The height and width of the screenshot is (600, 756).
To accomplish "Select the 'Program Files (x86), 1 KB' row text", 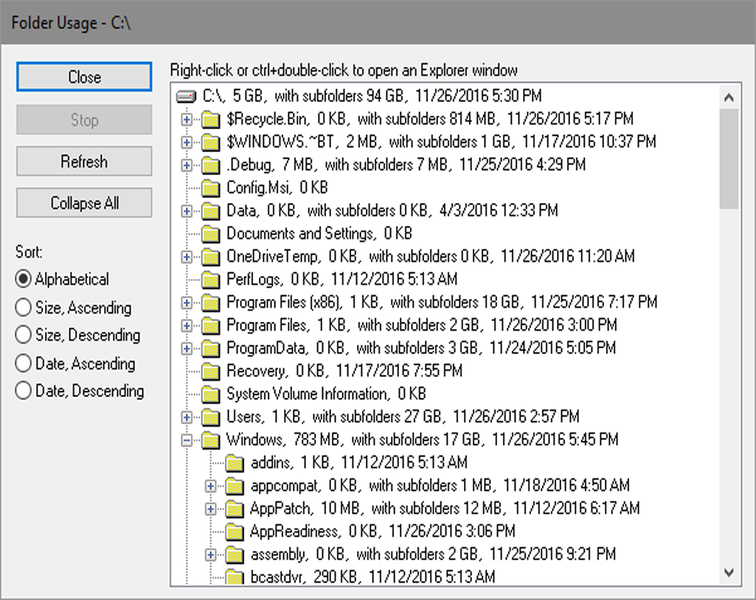I will pos(442,302).
